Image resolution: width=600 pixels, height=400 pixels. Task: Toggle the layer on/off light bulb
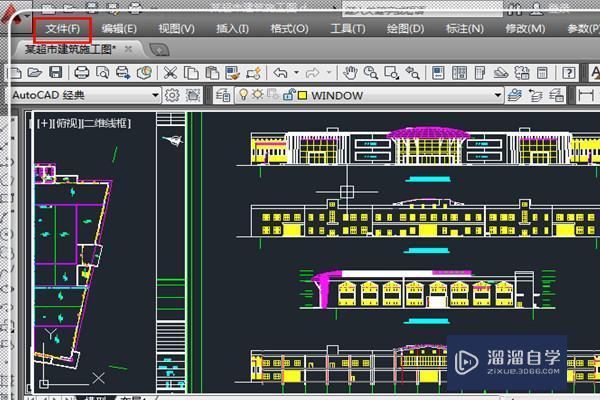click(x=243, y=95)
